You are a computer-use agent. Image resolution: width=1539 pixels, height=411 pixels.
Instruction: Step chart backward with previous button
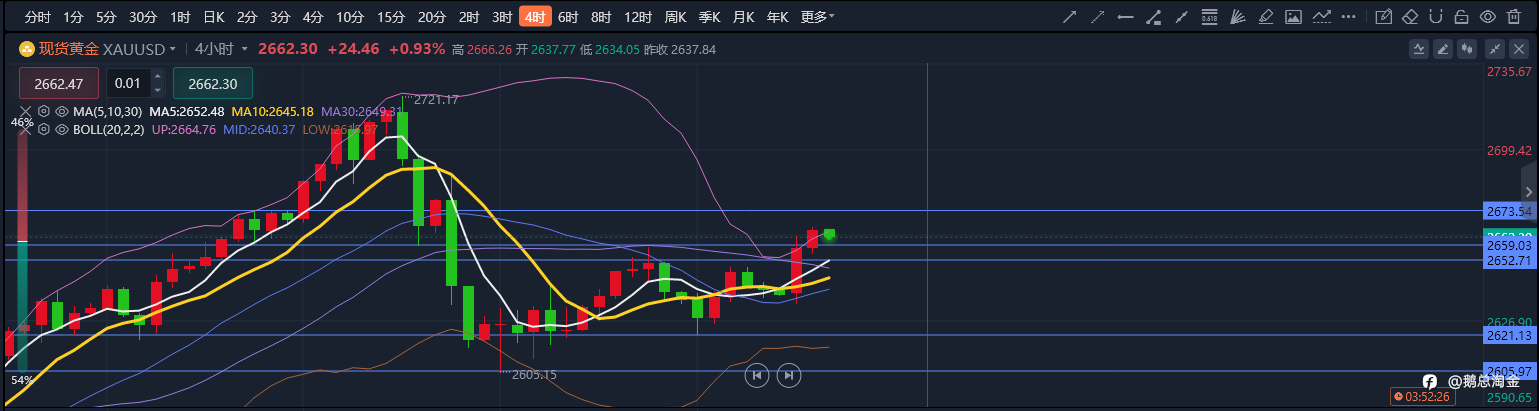tap(758, 375)
